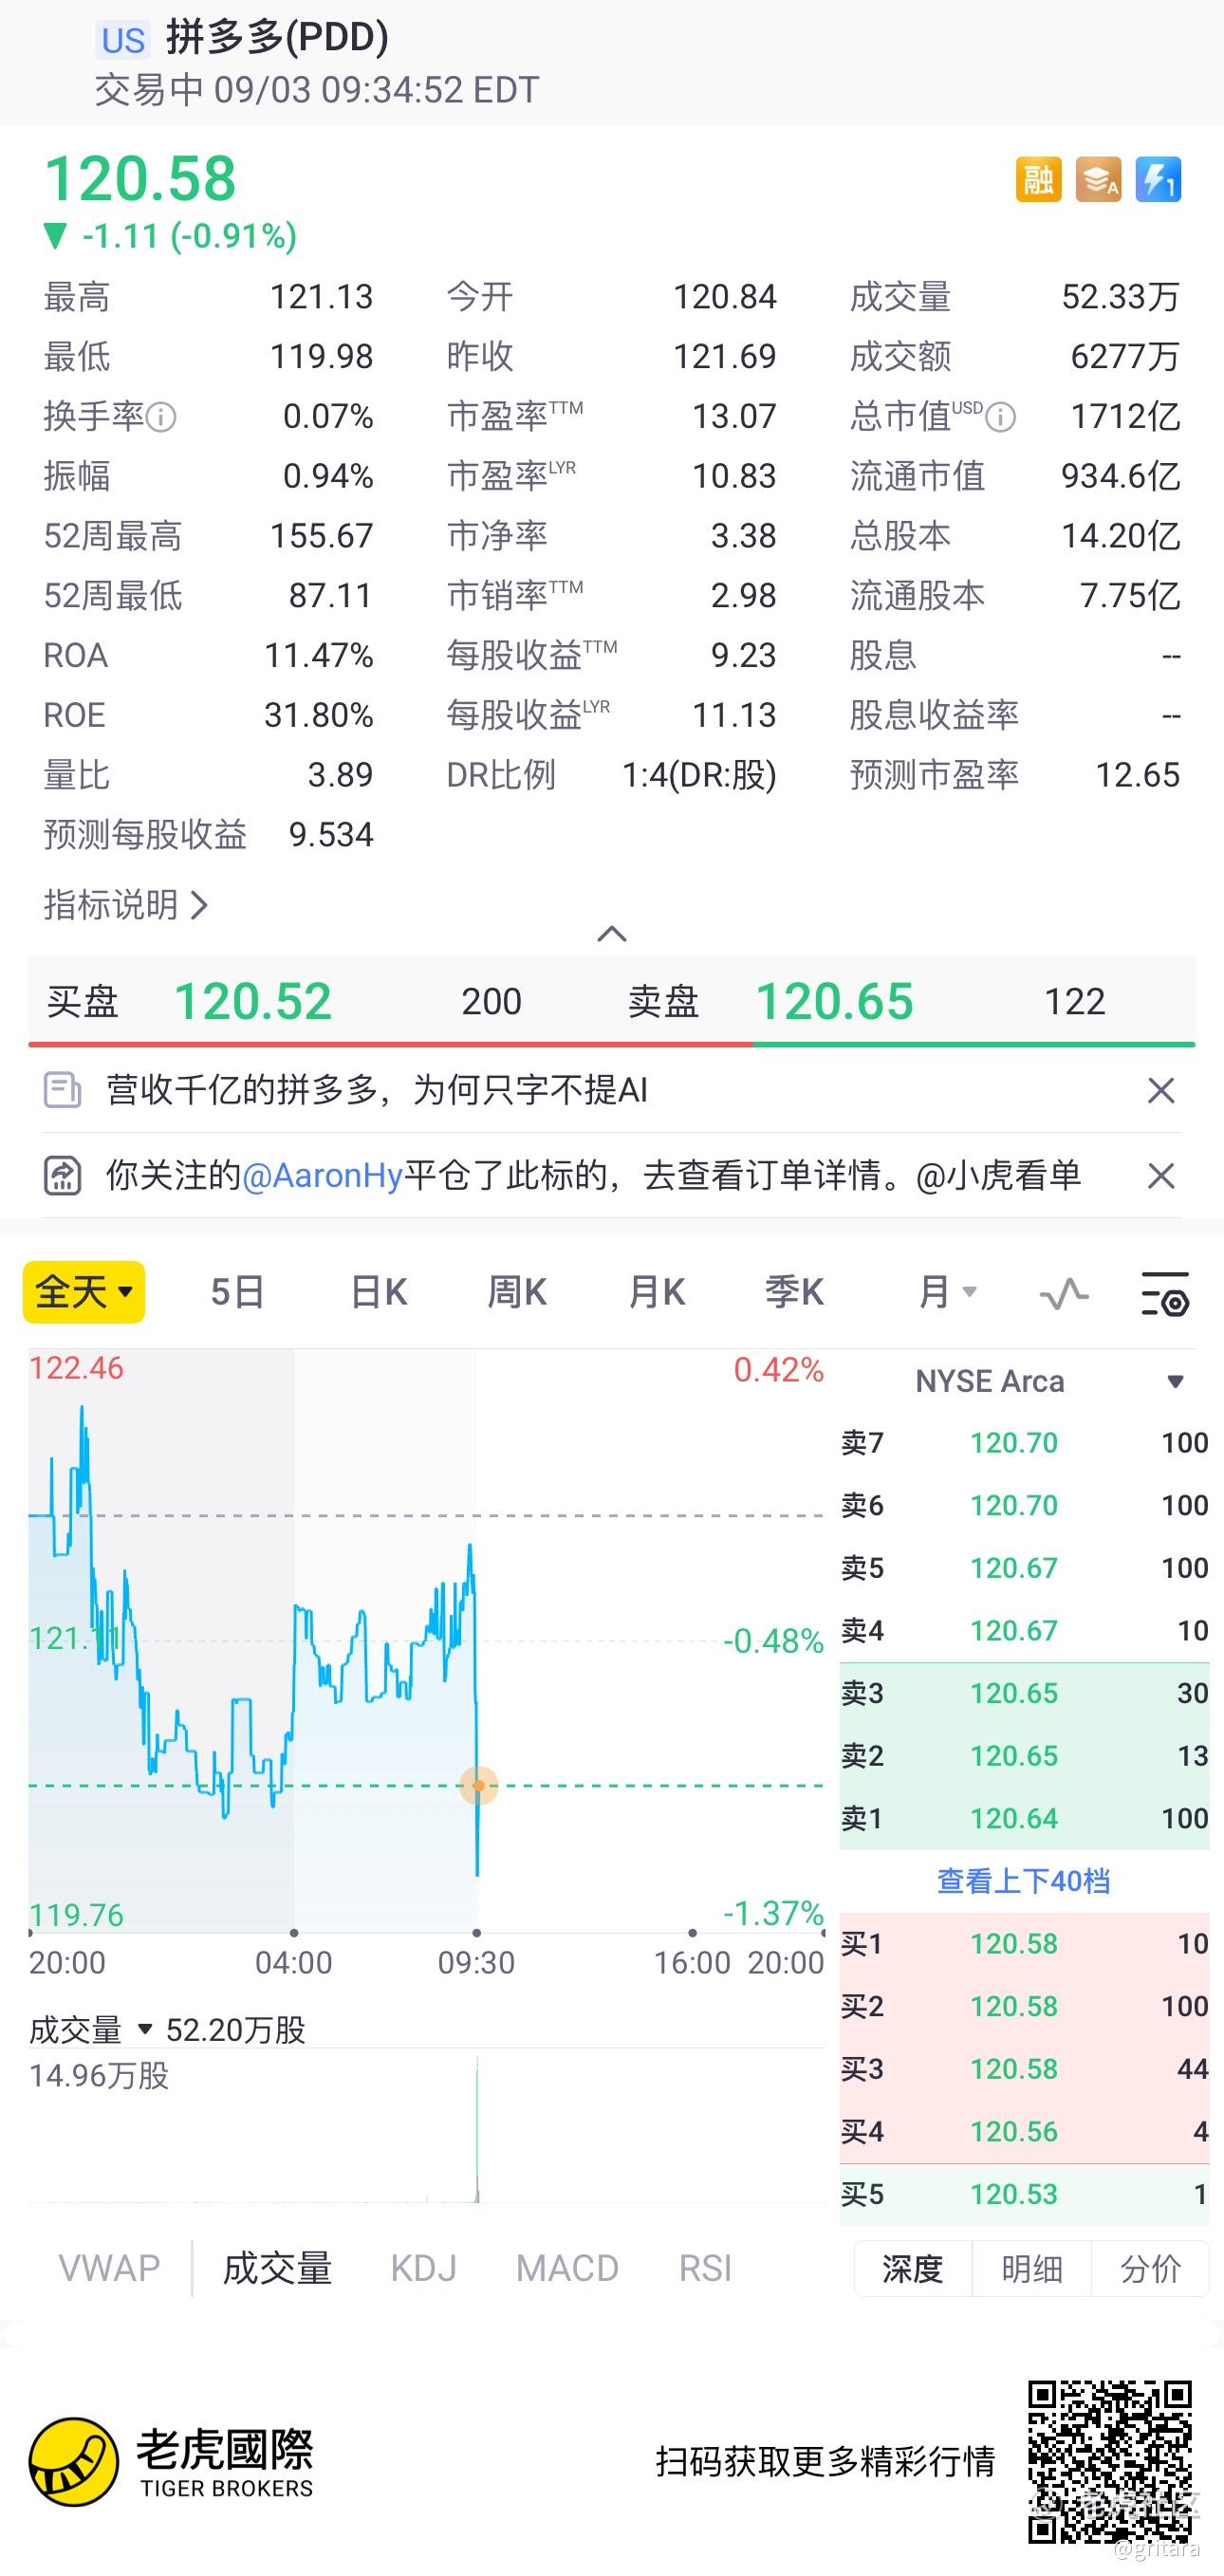Select the VWAP indicator tab
The height and width of the screenshot is (2576, 1224).
(x=109, y=2267)
